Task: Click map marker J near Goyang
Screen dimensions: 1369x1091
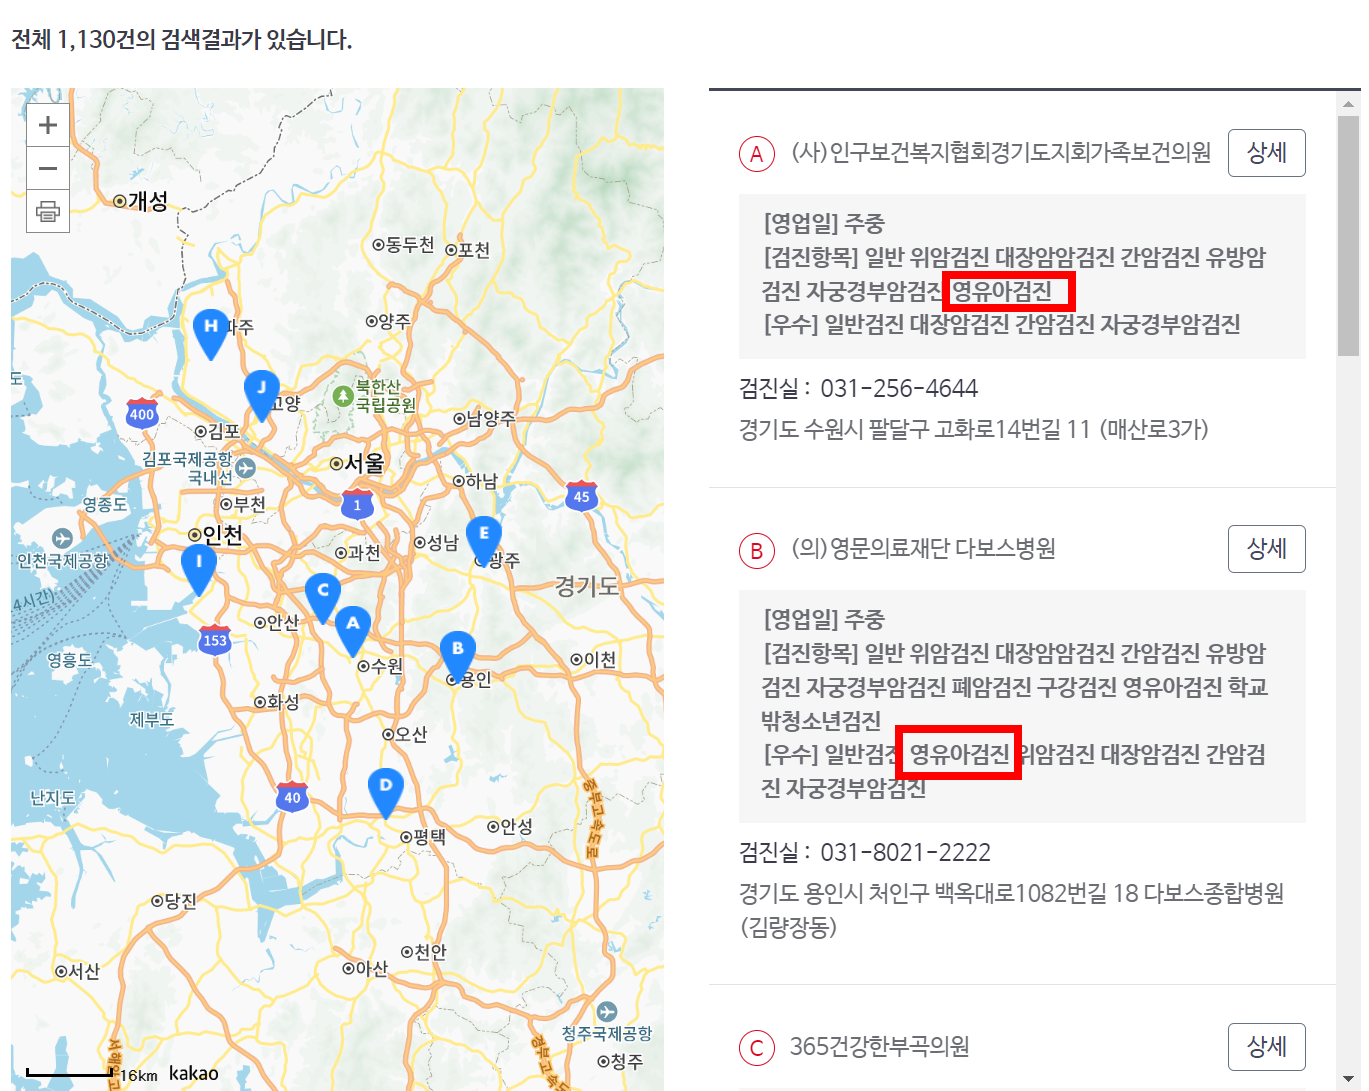Action: pyautogui.click(x=260, y=388)
